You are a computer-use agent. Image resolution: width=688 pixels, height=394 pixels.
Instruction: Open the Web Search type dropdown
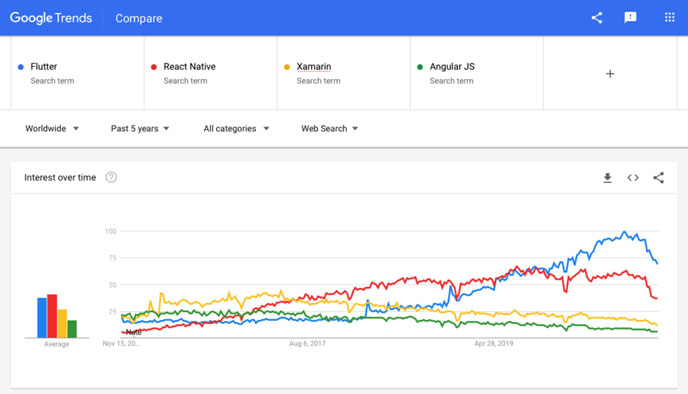pyautogui.click(x=330, y=129)
